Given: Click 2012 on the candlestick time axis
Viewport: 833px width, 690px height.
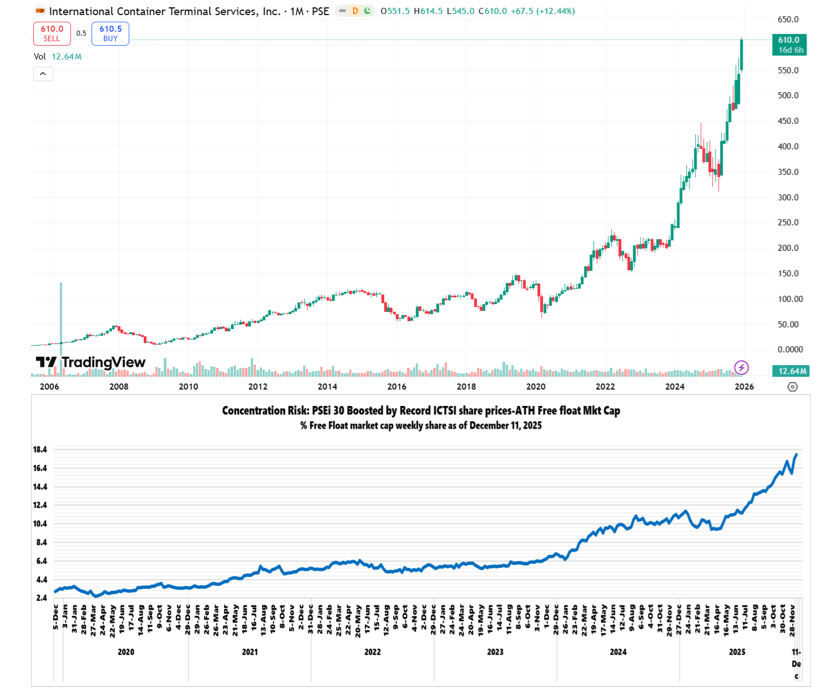Looking at the screenshot, I should [x=258, y=387].
